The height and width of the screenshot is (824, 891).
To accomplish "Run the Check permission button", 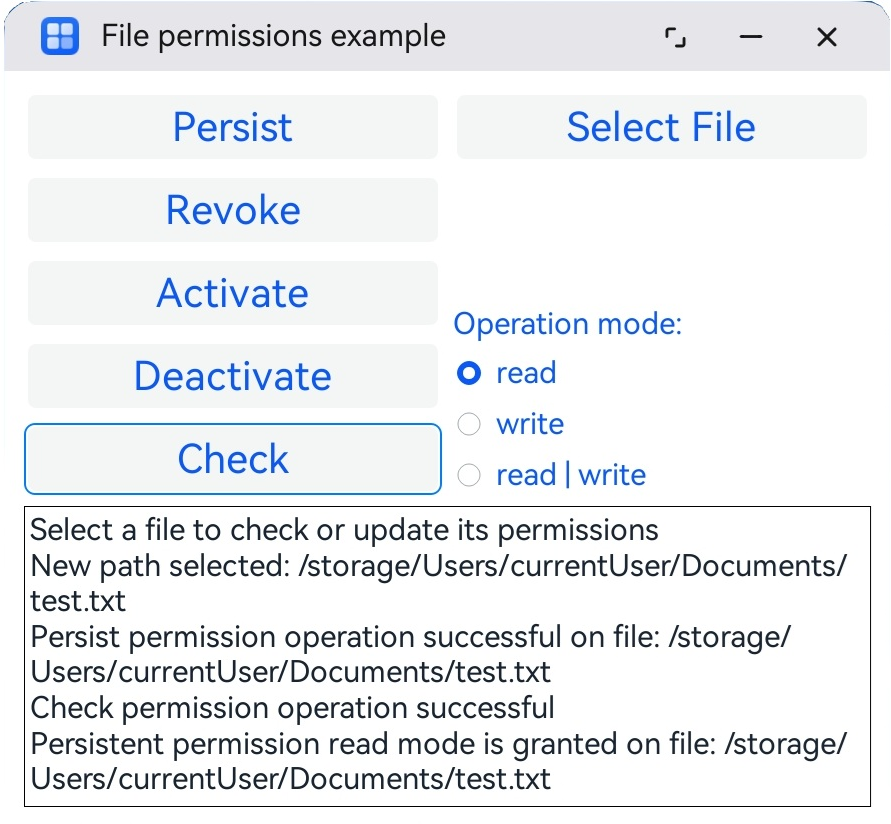I will pyautogui.click(x=233, y=459).
